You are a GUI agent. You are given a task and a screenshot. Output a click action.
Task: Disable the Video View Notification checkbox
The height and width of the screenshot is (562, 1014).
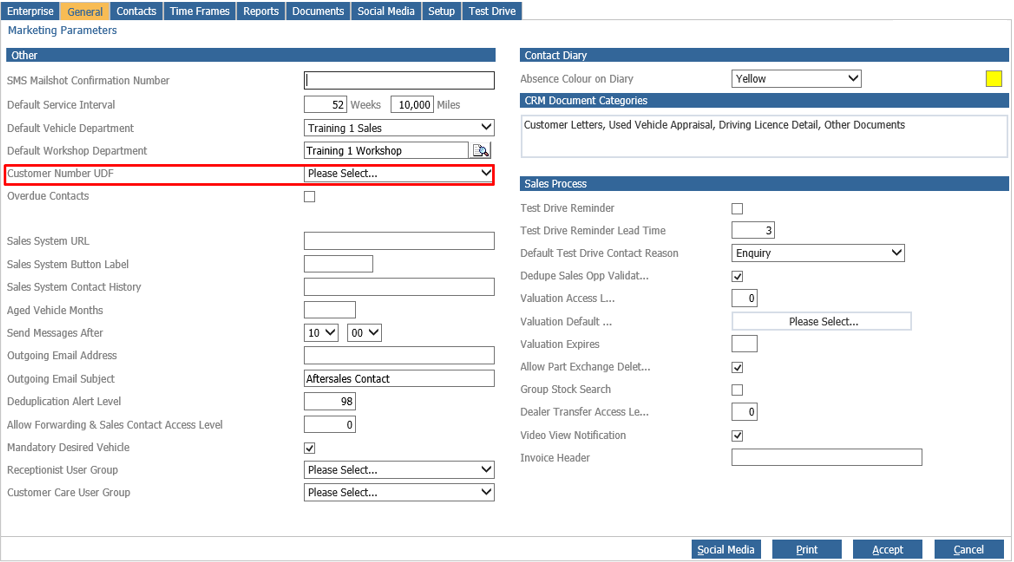737,435
